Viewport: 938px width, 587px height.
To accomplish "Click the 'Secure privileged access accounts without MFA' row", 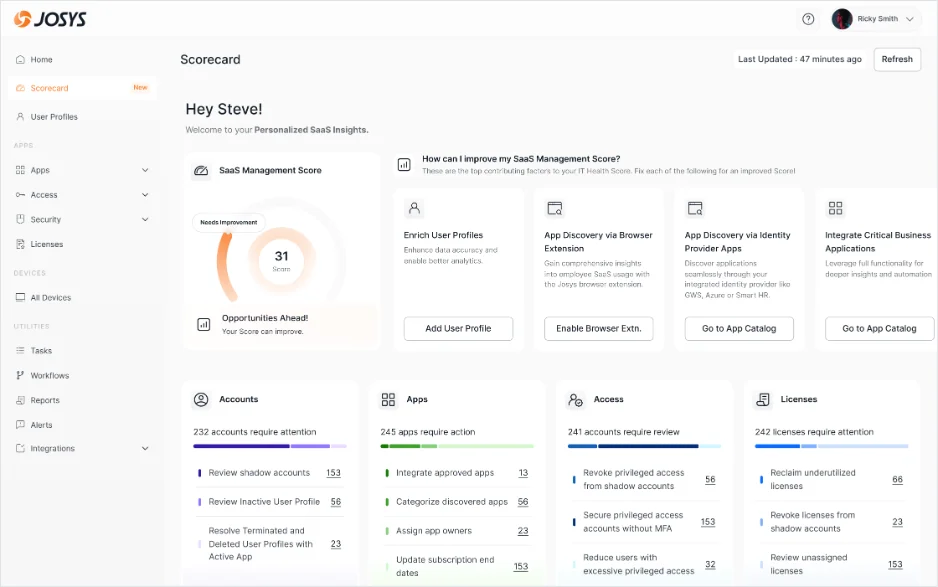I will tap(644, 522).
